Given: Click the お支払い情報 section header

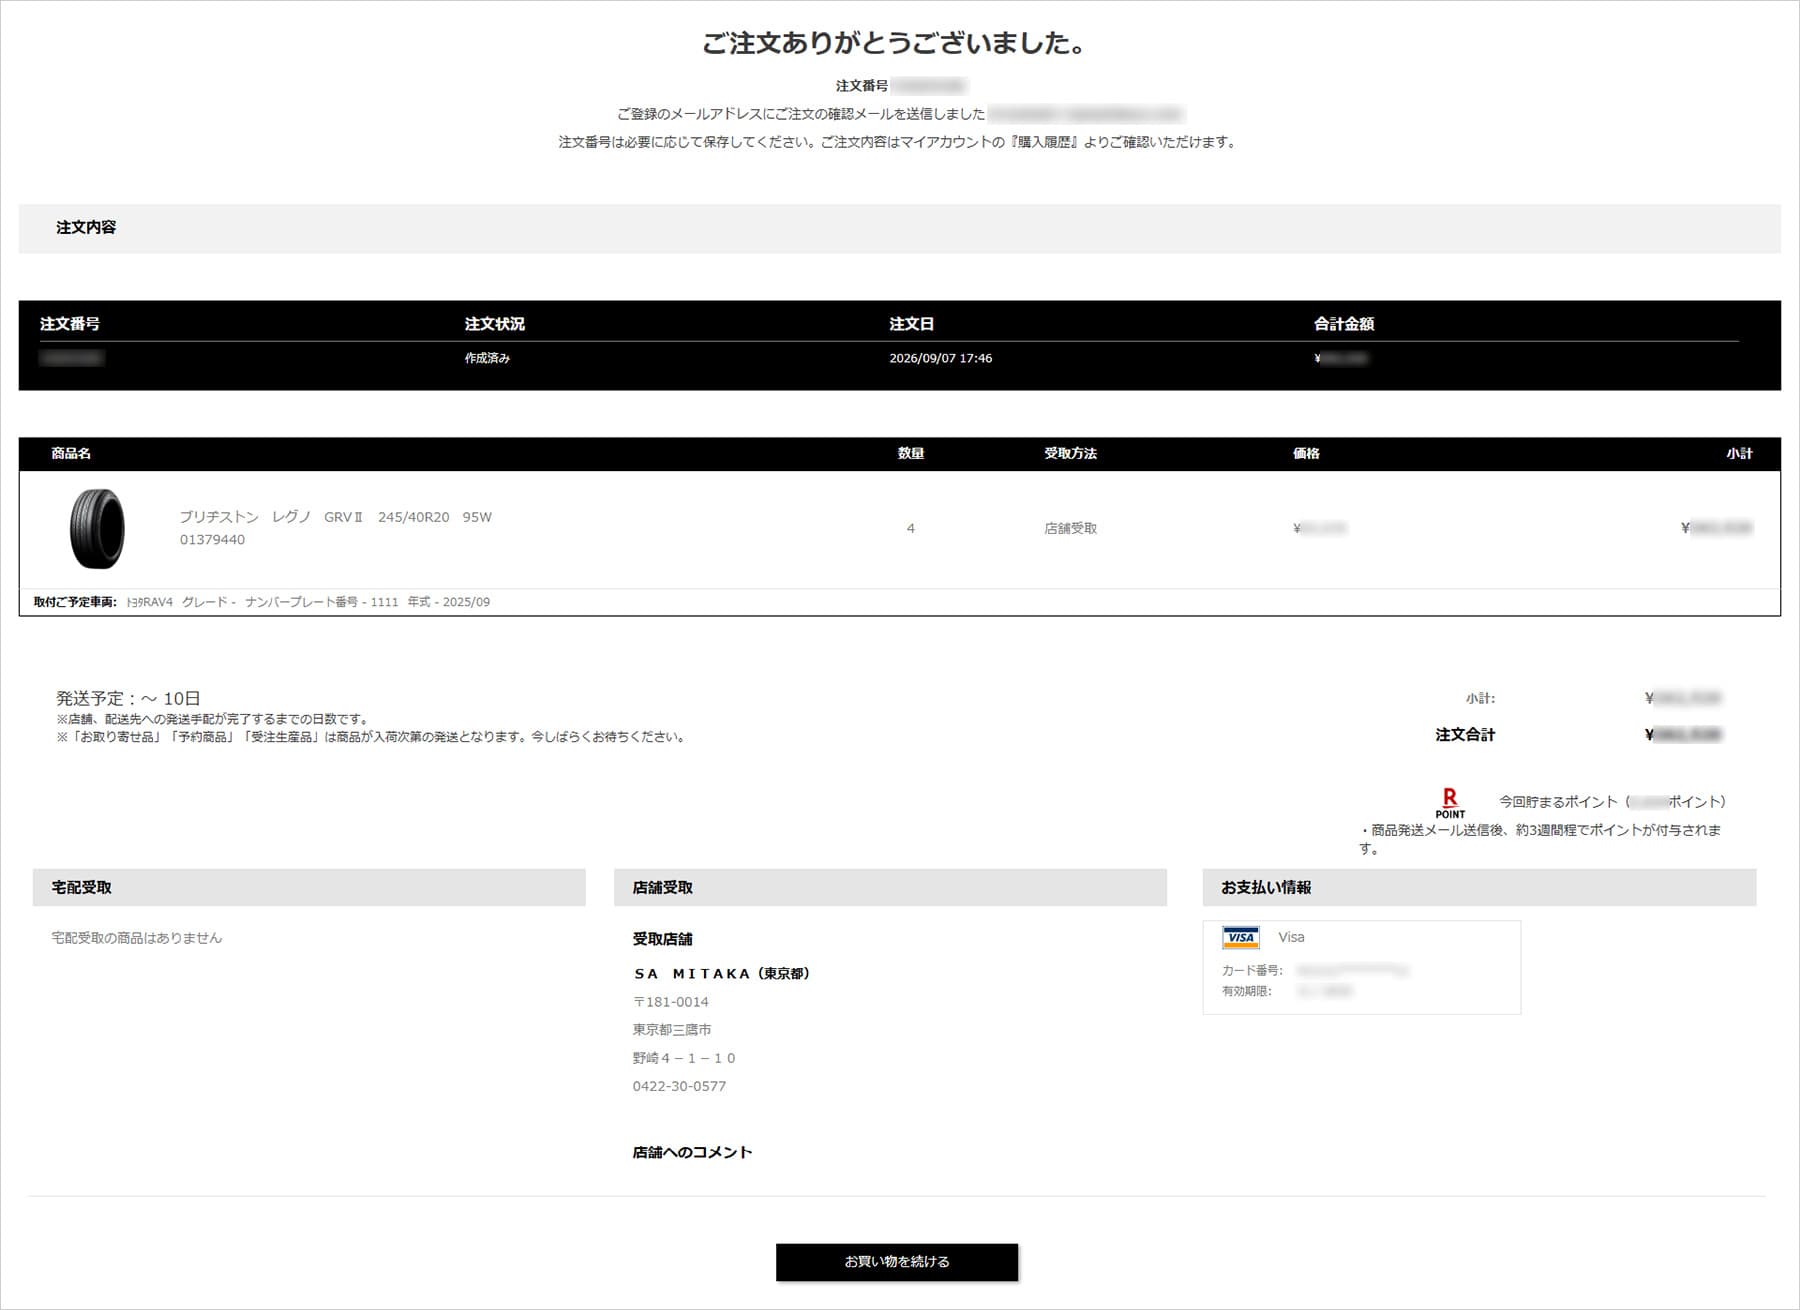Looking at the screenshot, I should 1479,887.
